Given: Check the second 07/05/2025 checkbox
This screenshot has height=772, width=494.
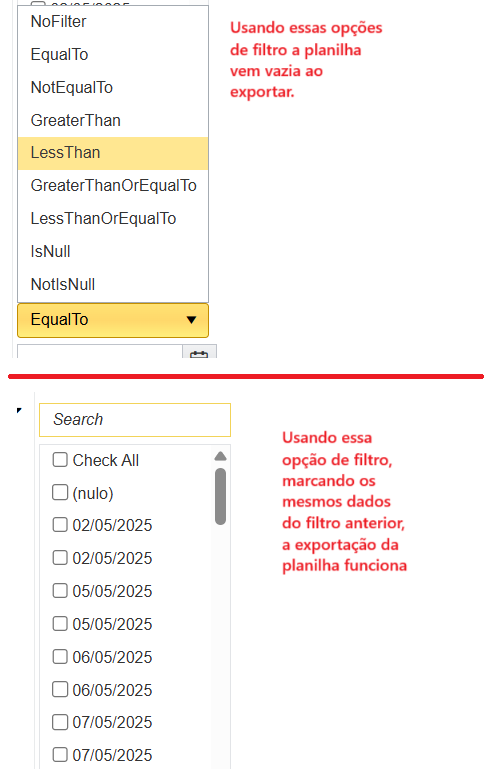Looking at the screenshot, I should coord(60,755).
